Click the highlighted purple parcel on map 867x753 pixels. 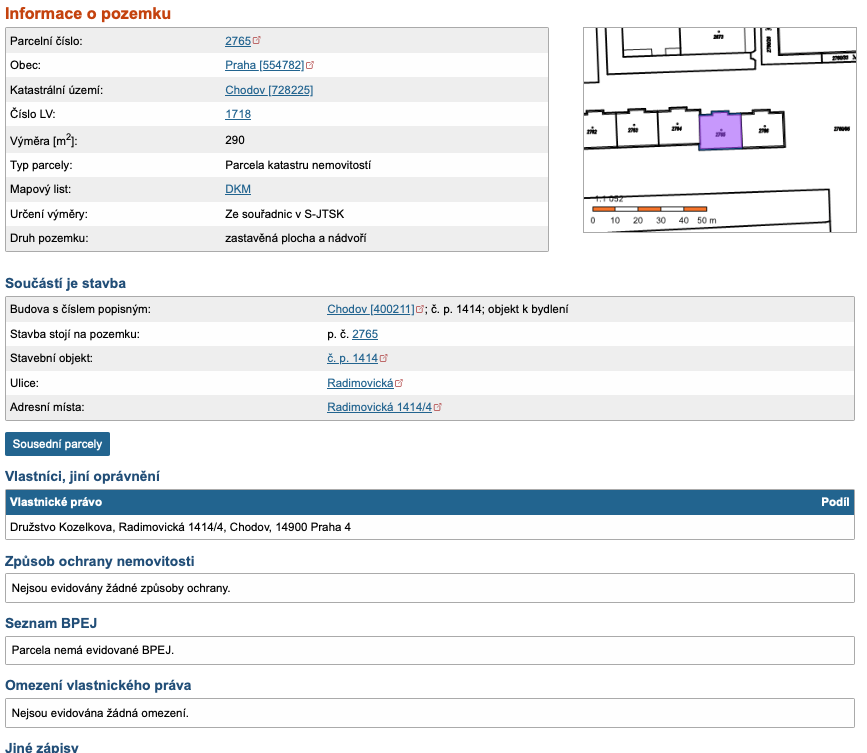pos(720,132)
